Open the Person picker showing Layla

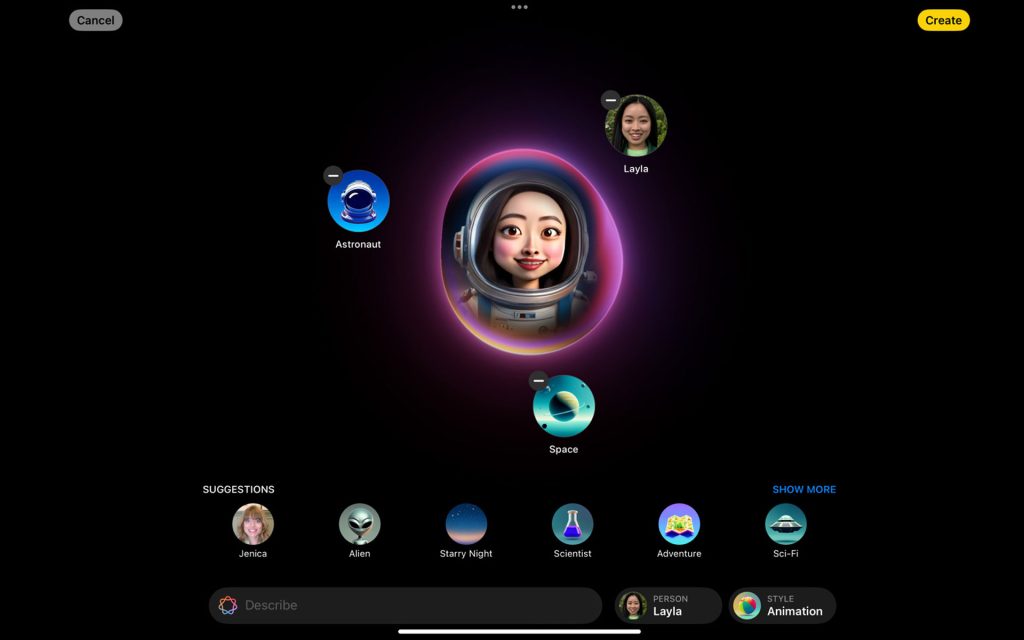(x=667, y=605)
